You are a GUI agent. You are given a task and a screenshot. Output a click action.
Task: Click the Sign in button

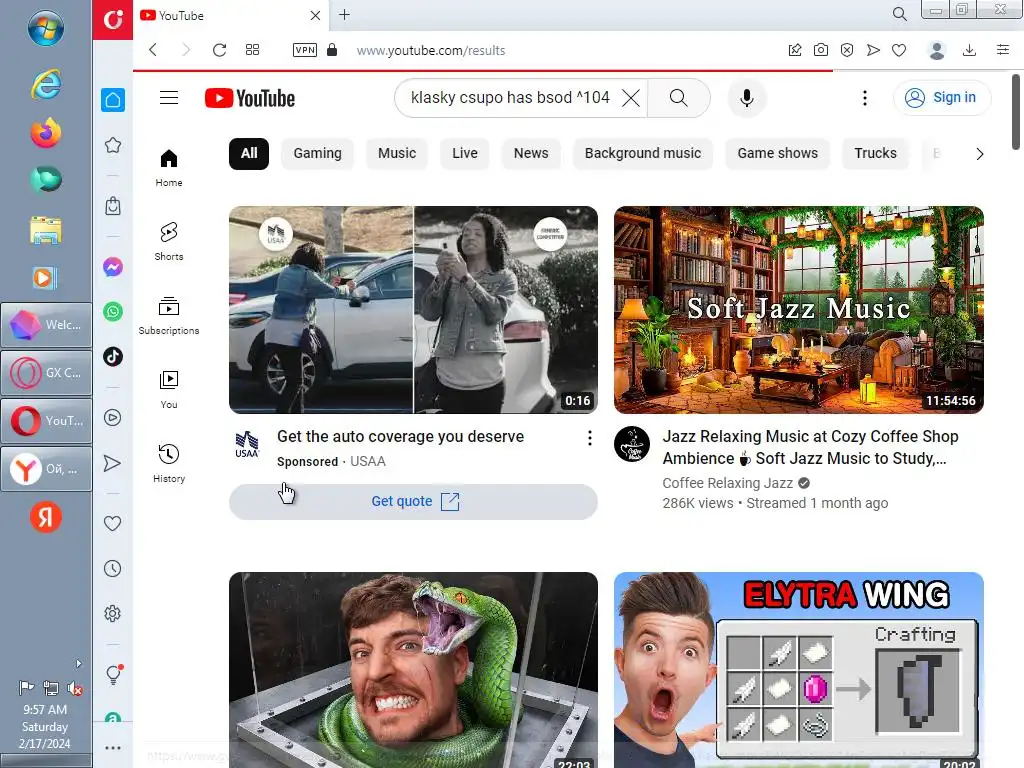pos(942,98)
